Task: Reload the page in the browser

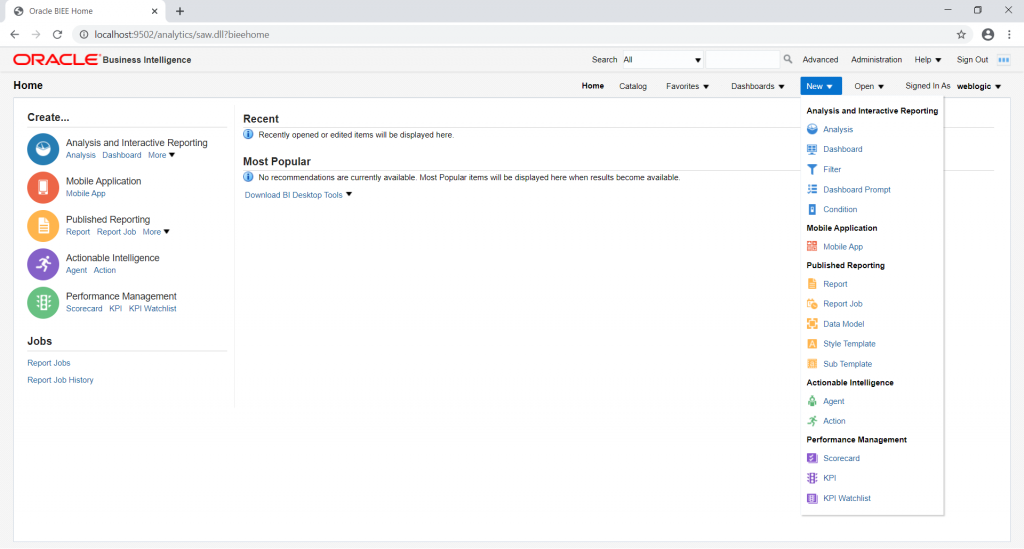Action: (x=57, y=35)
